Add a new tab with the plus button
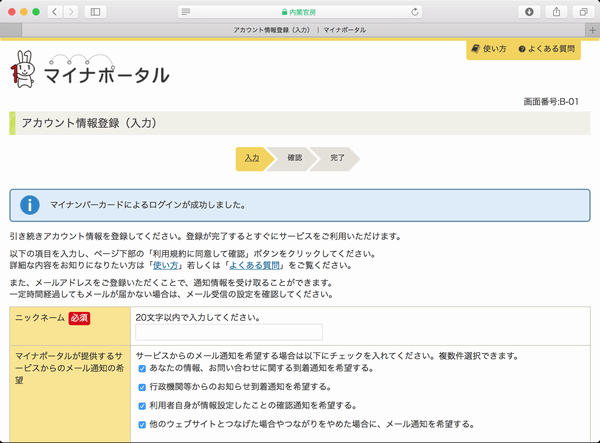Image resolution: width=600 pixels, height=443 pixels. [x=592, y=30]
